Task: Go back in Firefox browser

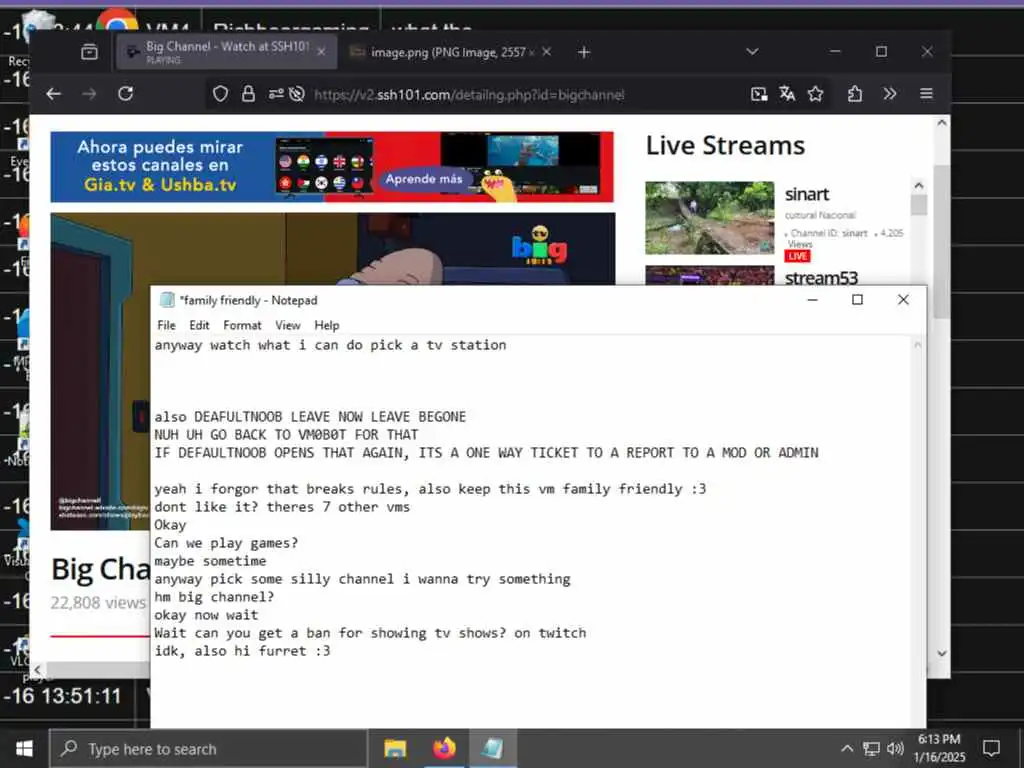Action: point(54,94)
